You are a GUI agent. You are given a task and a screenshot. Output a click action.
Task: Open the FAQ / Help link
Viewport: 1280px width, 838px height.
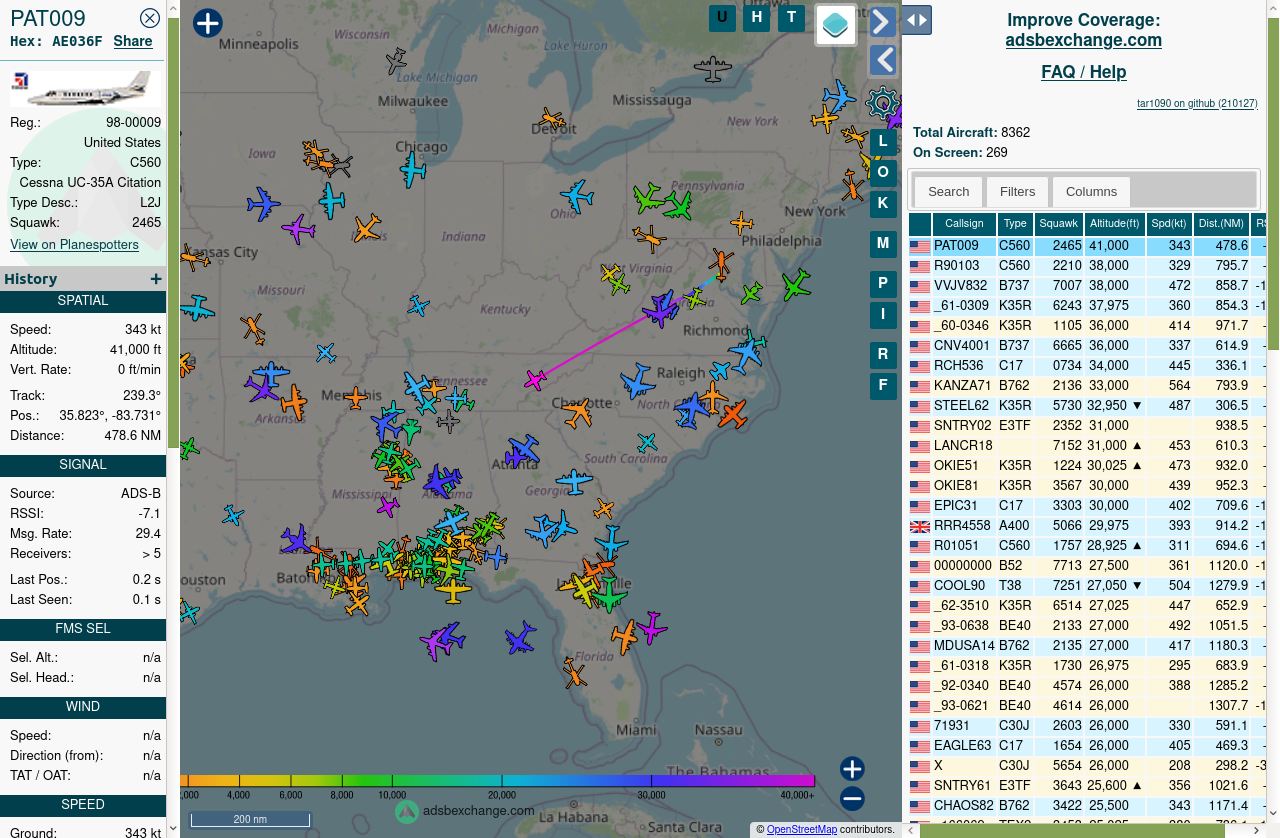point(1084,72)
